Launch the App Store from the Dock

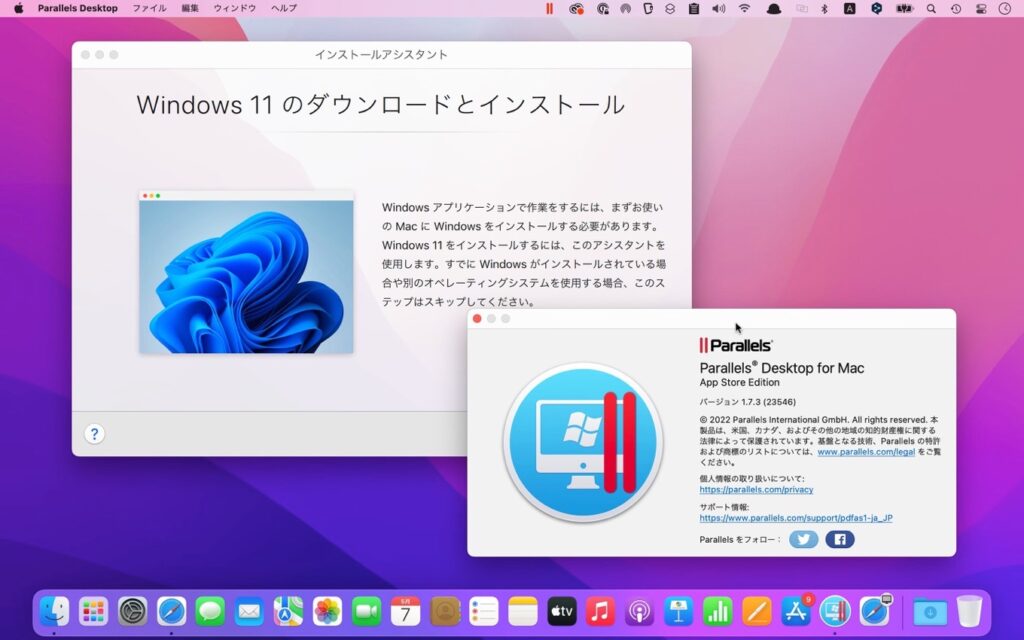[796, 611]
